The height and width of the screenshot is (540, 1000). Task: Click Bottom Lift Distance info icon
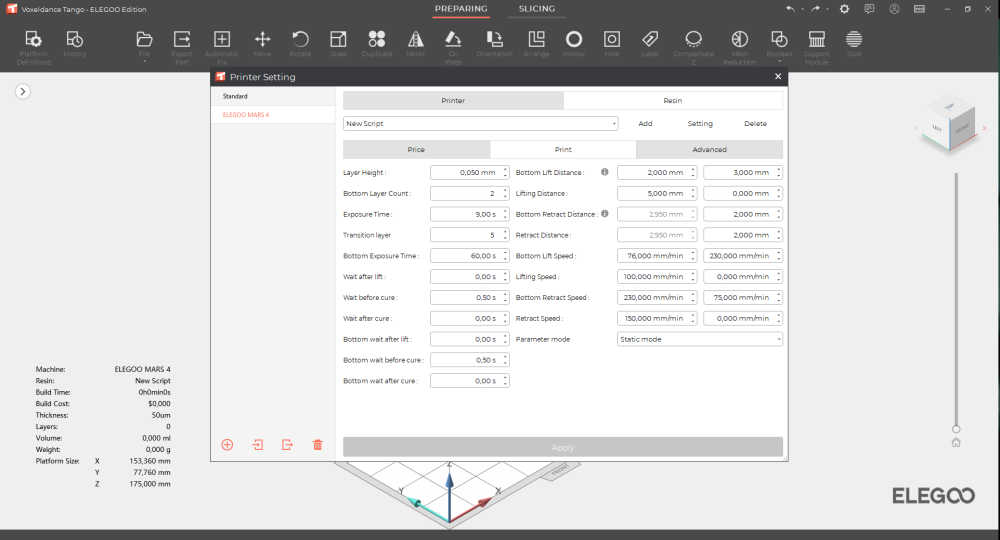click(x=605, y=172)
